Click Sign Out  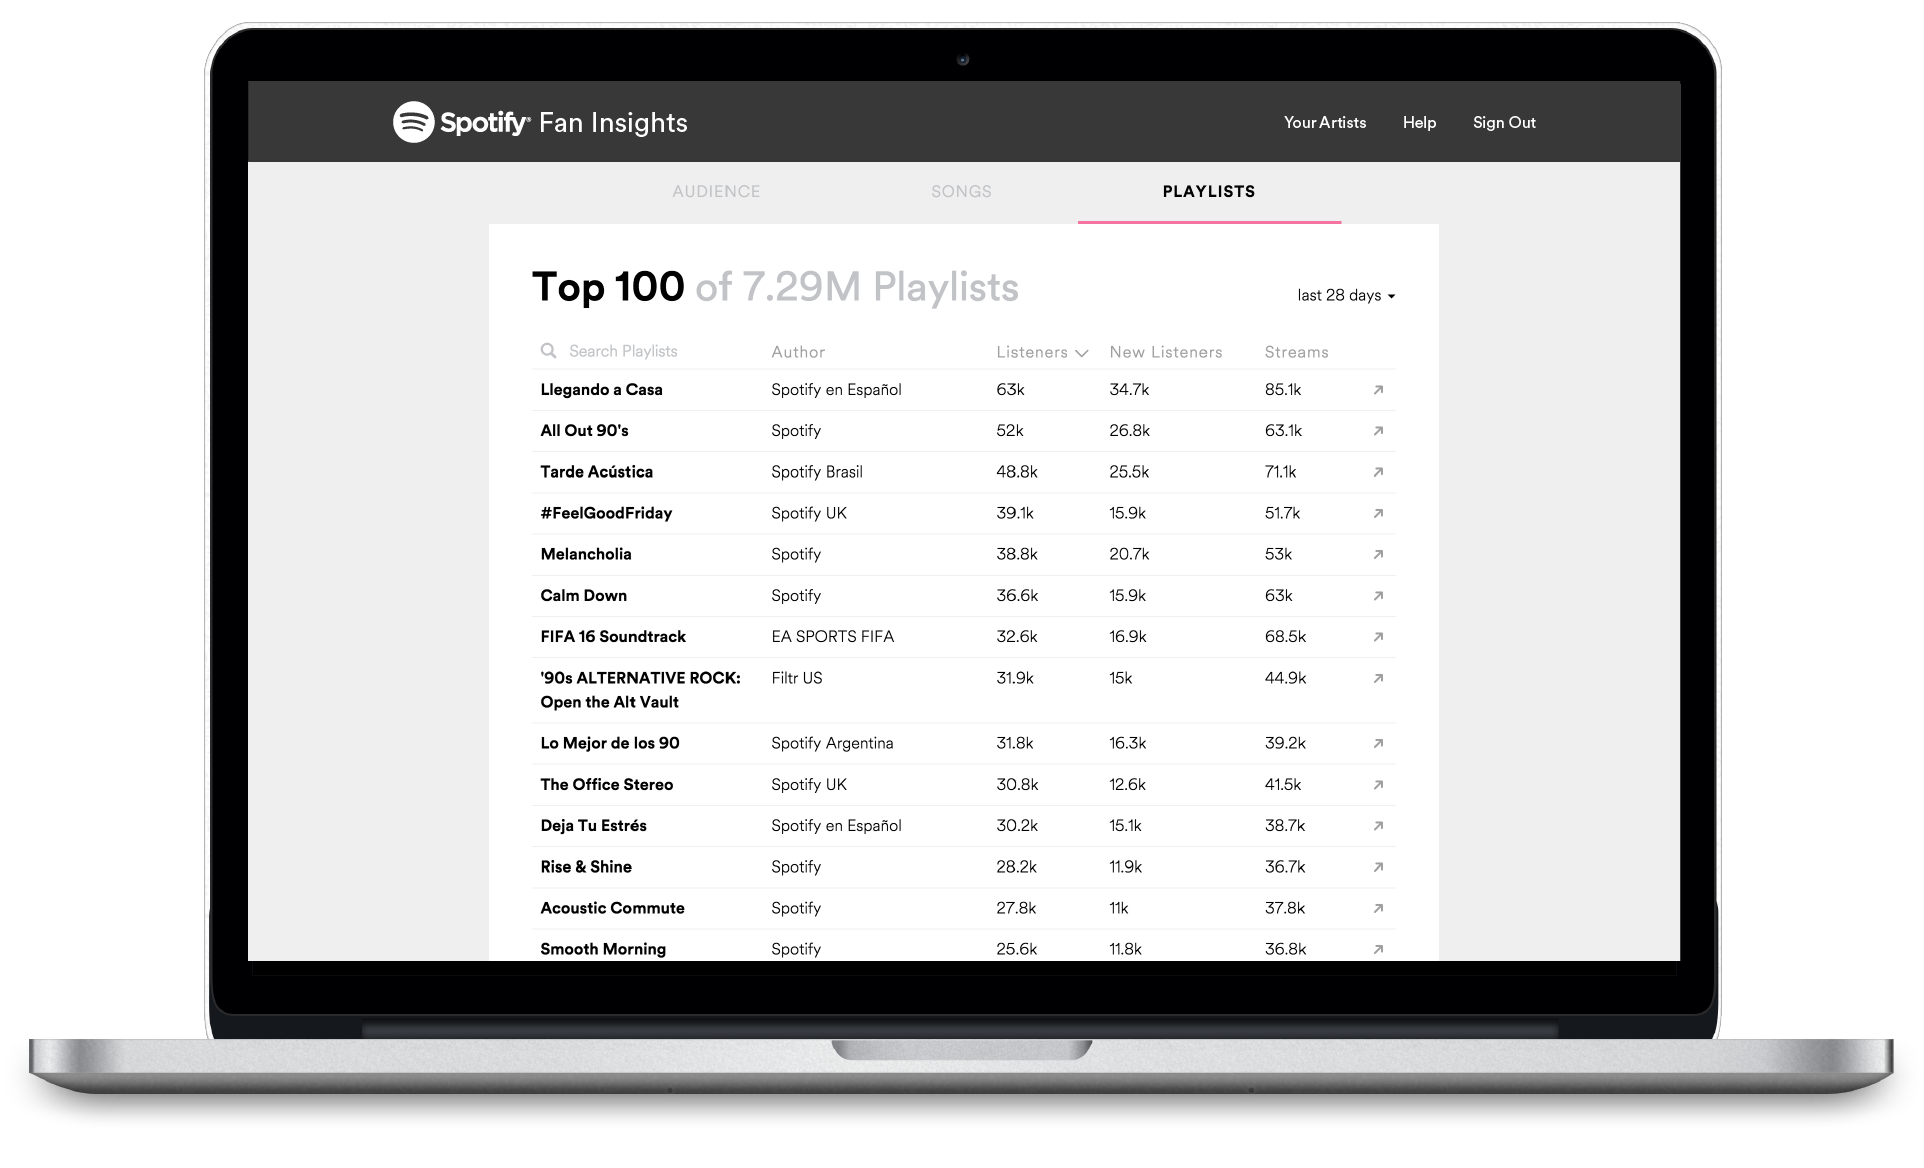pos(1503,122)
